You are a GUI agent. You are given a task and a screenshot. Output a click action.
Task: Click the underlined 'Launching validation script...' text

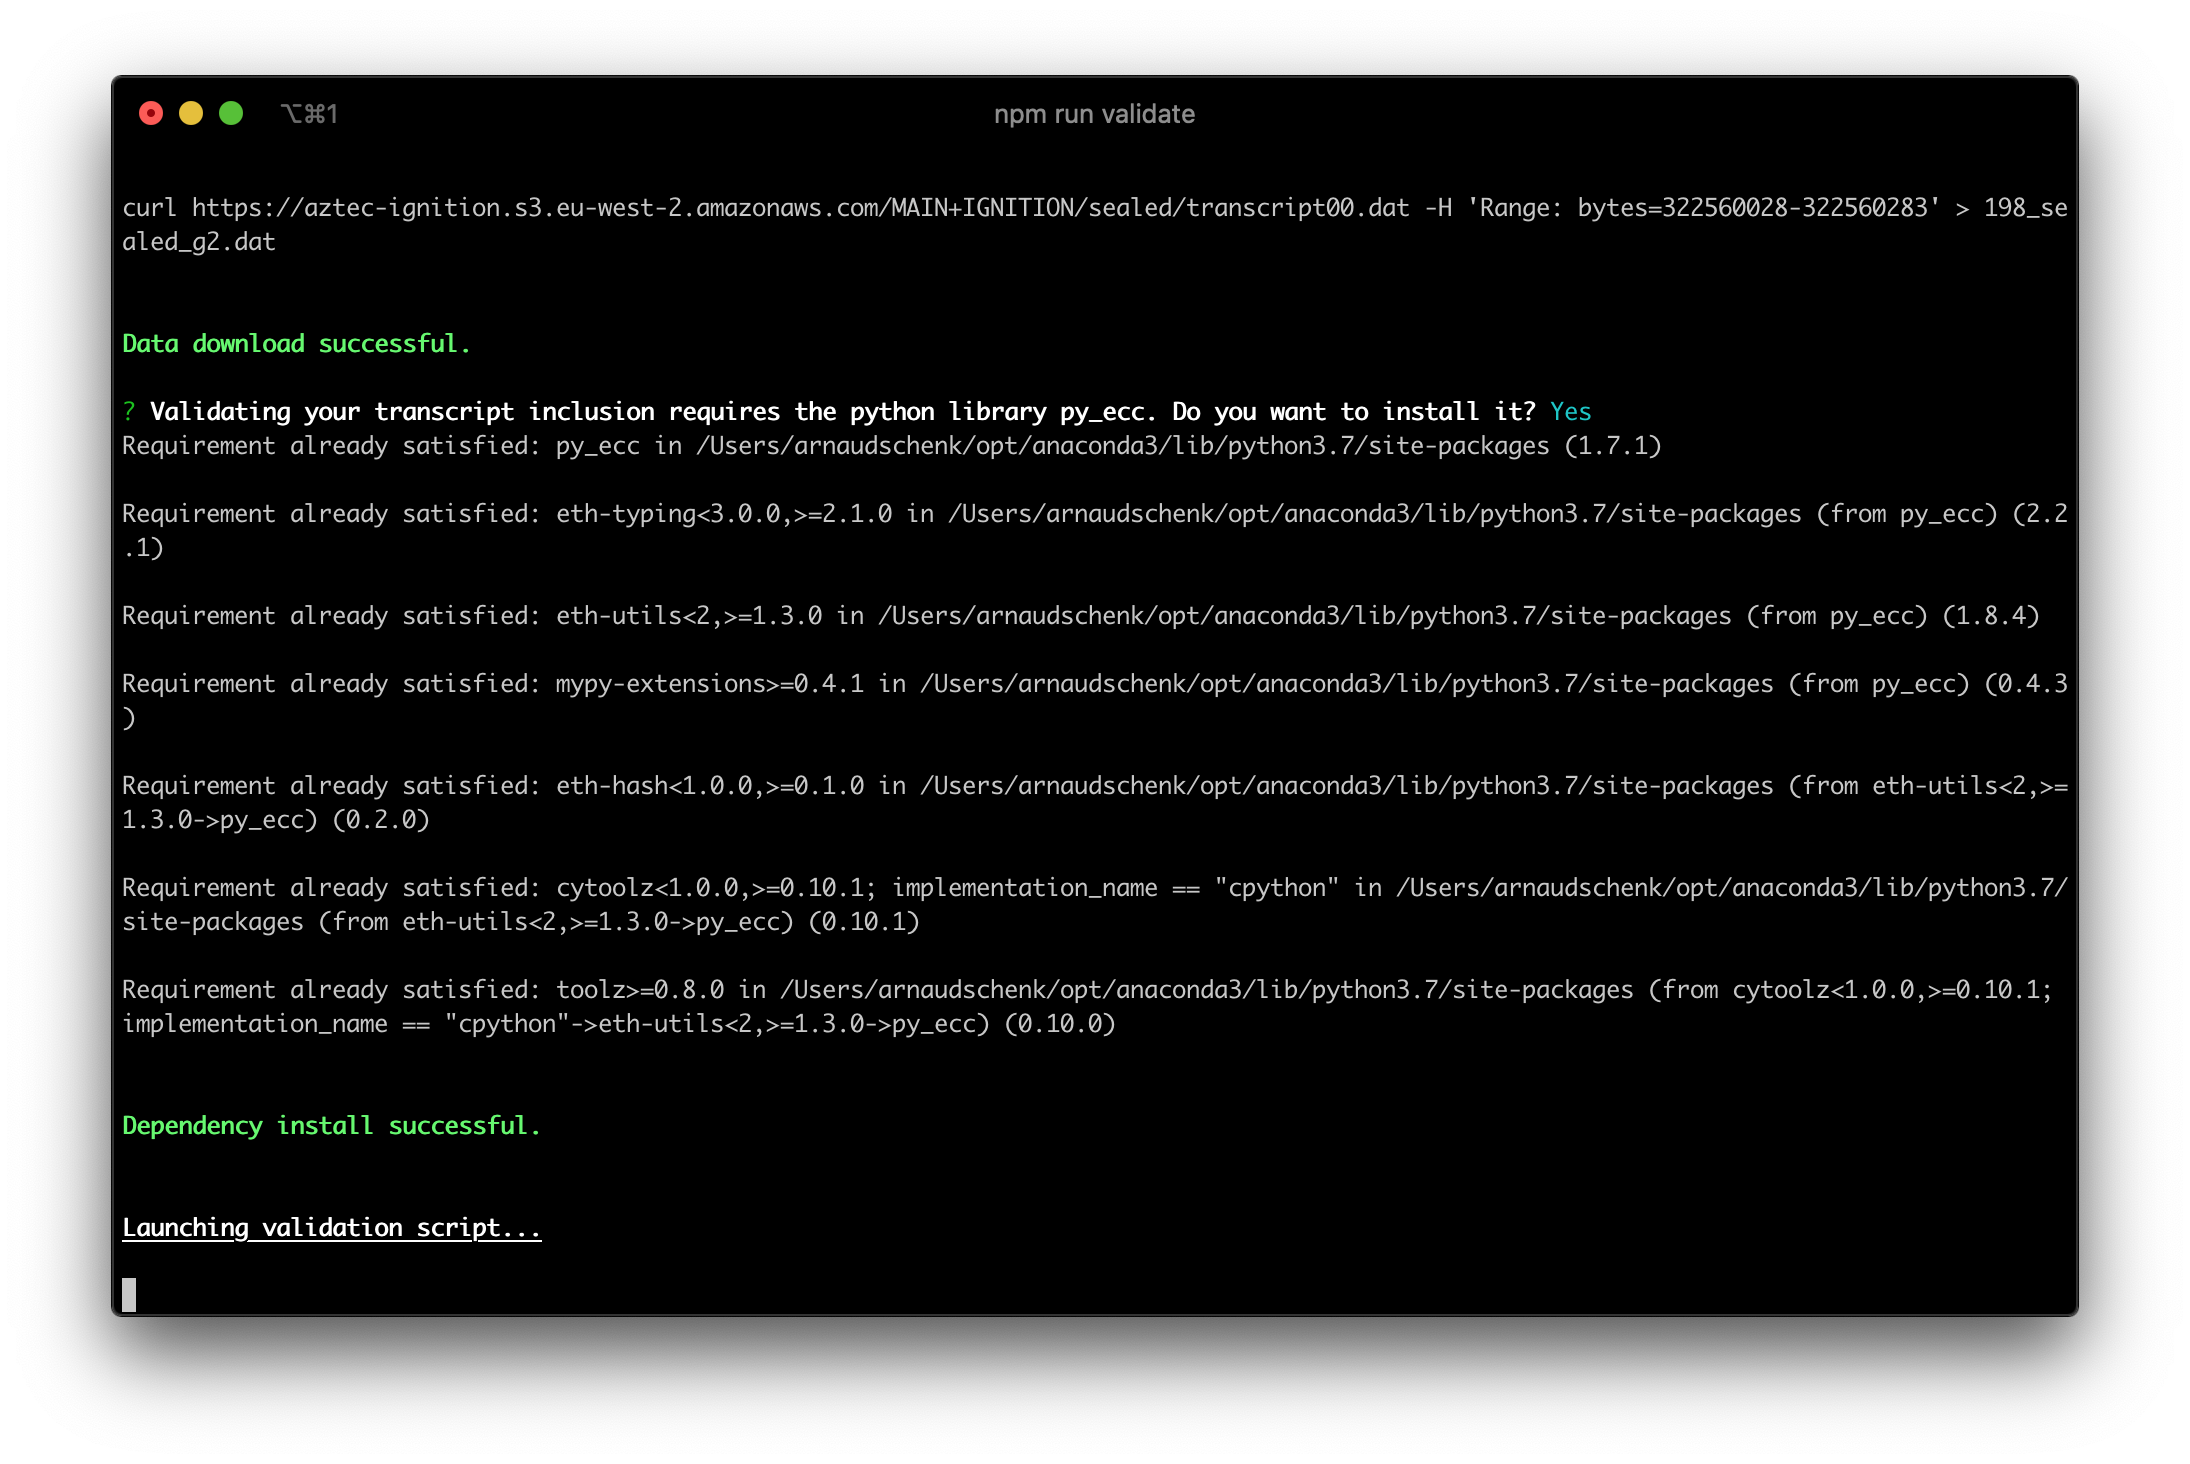pyautogui.click(x=331, y=1228)
